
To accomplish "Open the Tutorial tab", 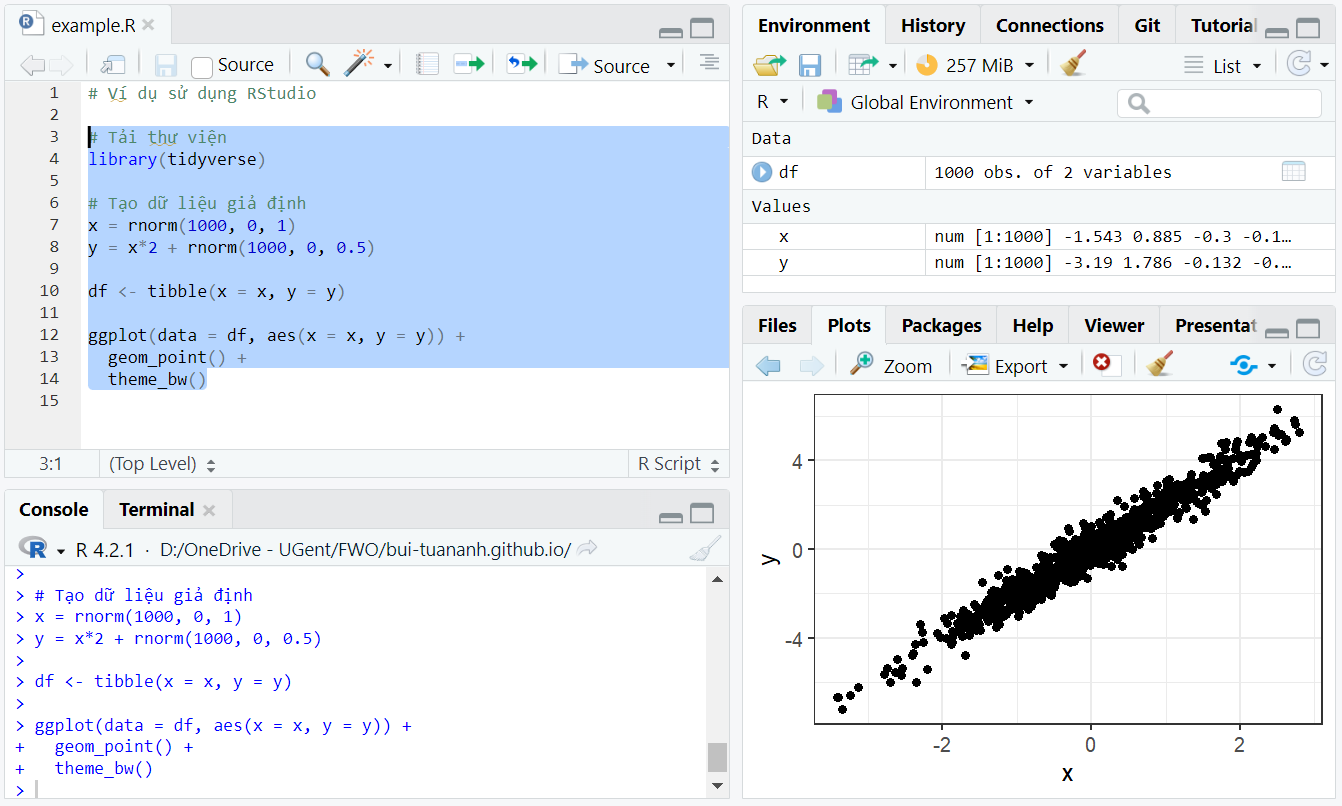I will pyautogui.click(x=1224, y=26).
